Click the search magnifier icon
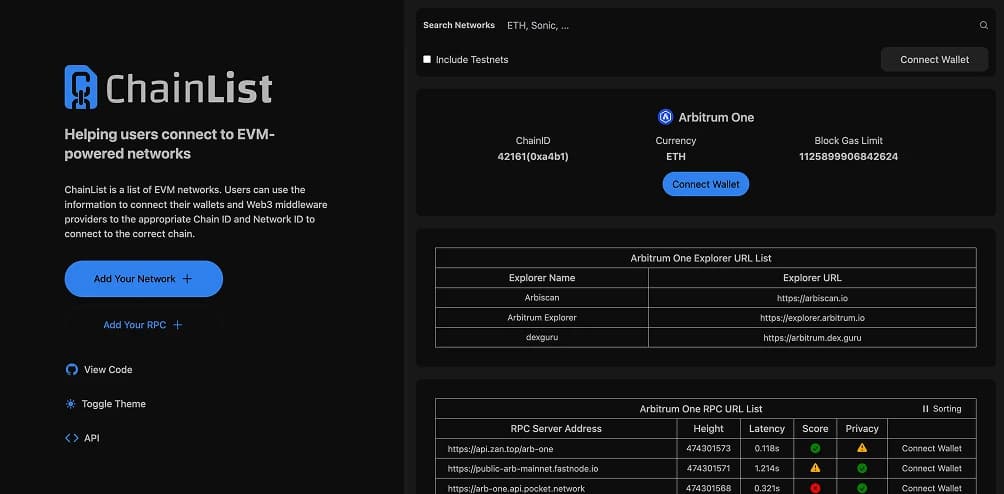1004x494 pixels. (984, 26)
